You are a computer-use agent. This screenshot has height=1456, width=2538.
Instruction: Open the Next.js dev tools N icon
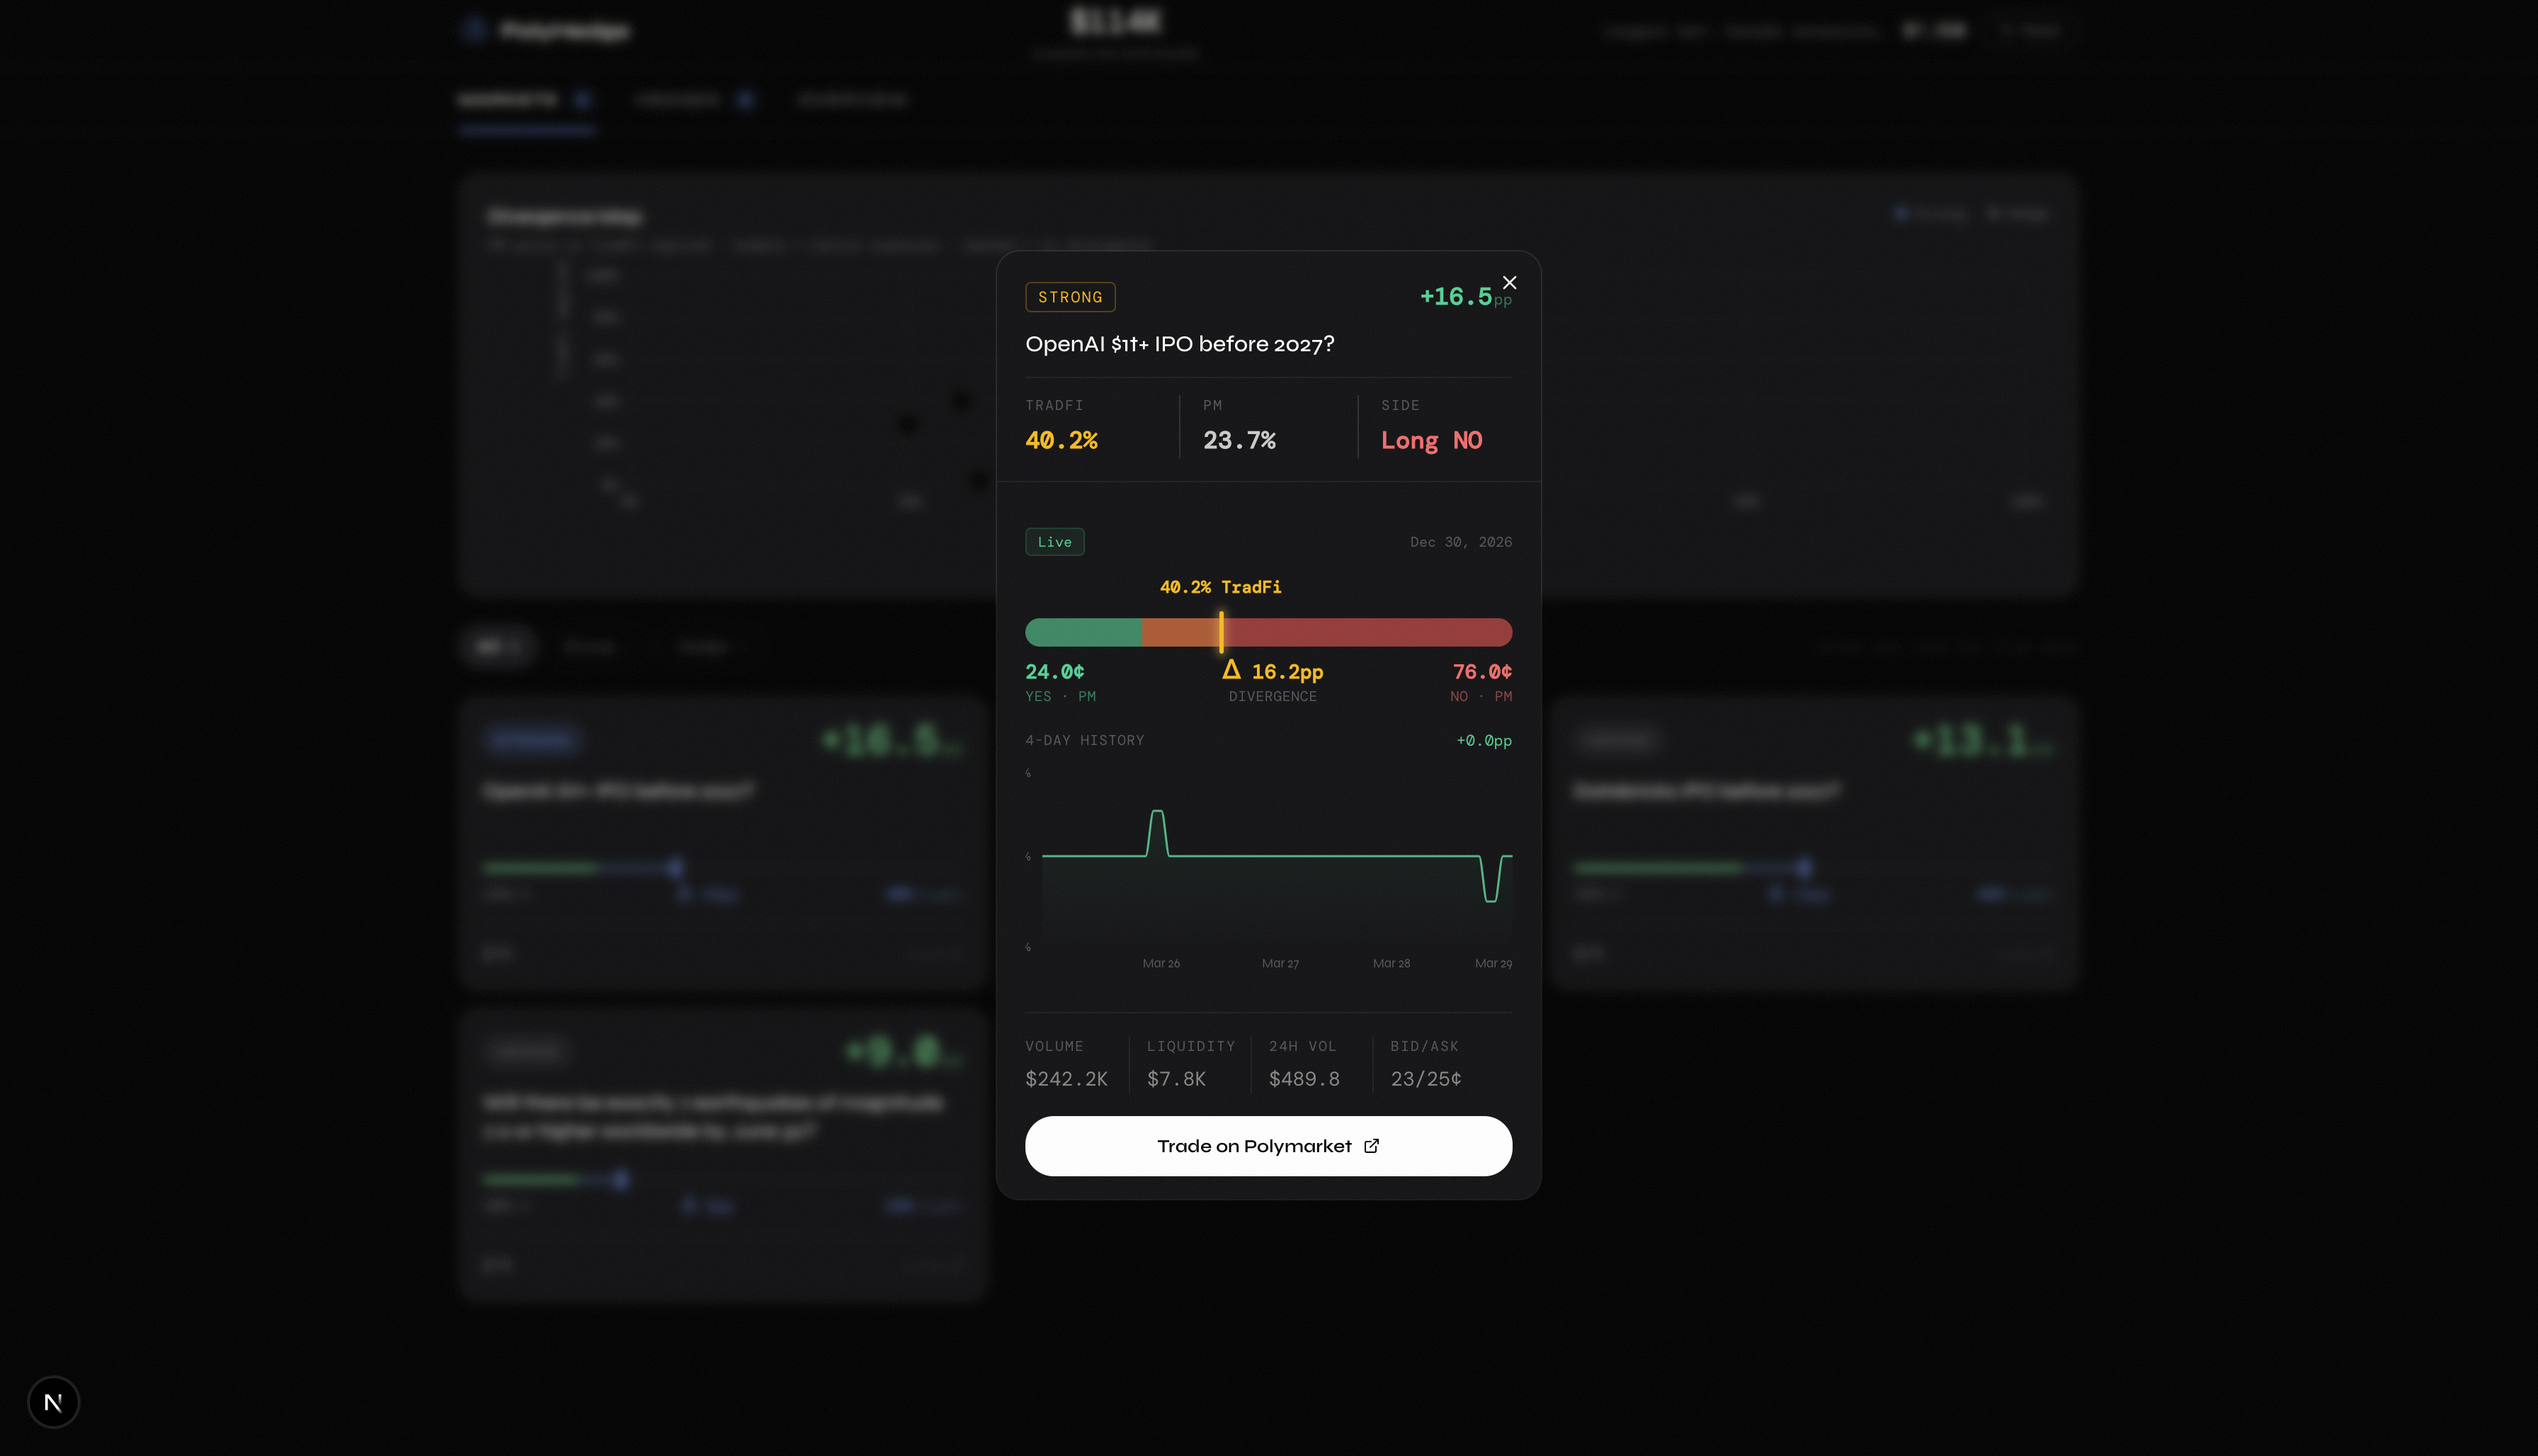(x=53, y=1402)
